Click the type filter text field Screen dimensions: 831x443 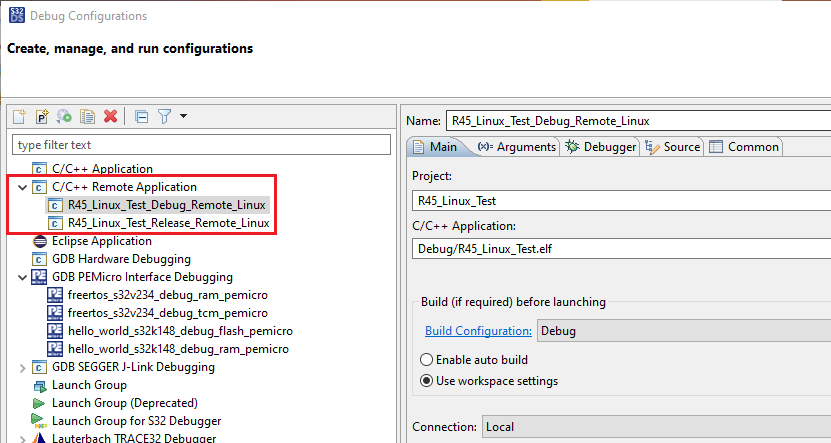[200, 145]
